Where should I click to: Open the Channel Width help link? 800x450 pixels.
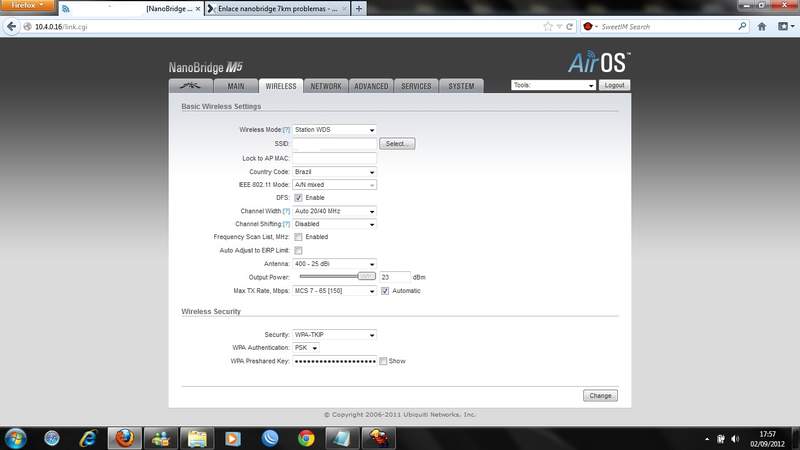point(286,211)
